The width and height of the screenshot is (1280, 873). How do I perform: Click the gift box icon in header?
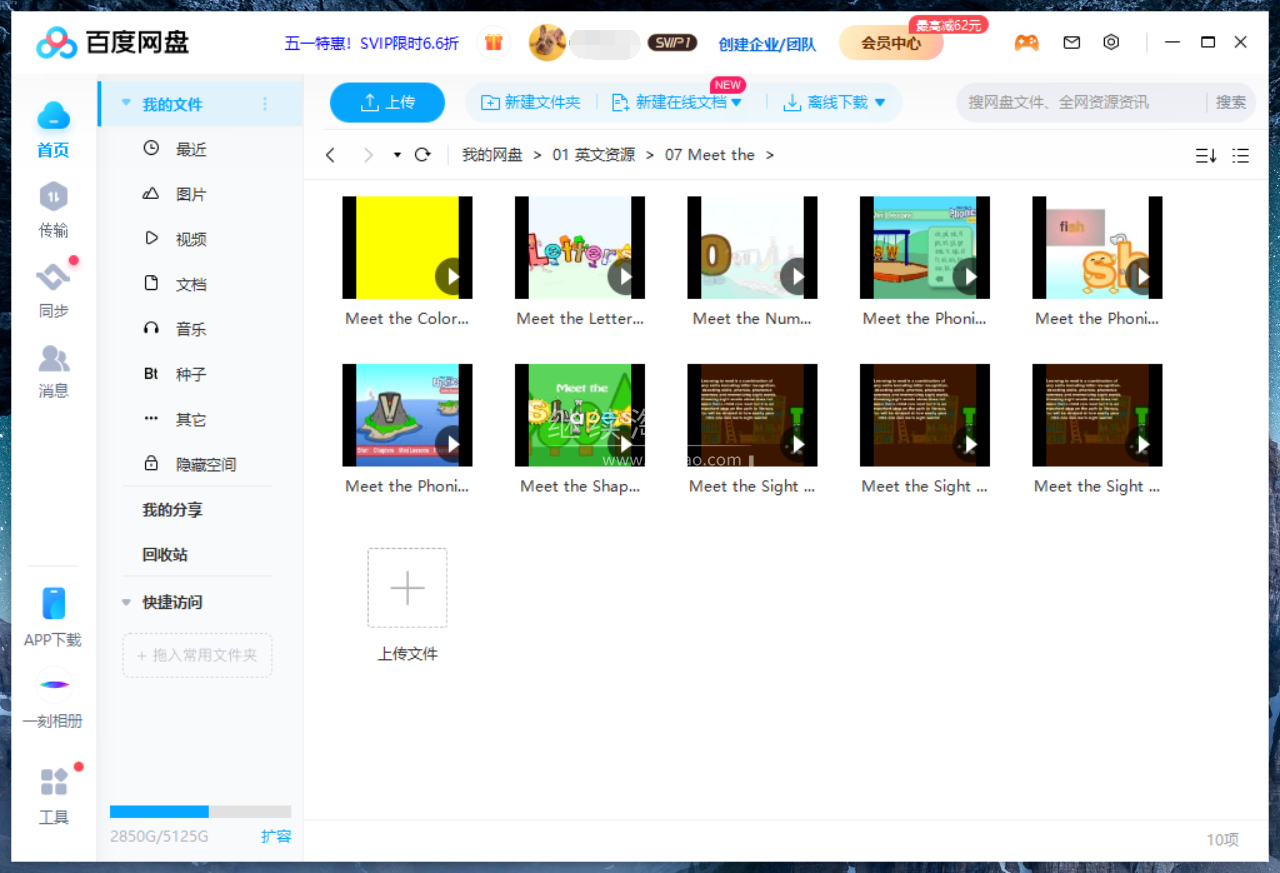[493, 43]
